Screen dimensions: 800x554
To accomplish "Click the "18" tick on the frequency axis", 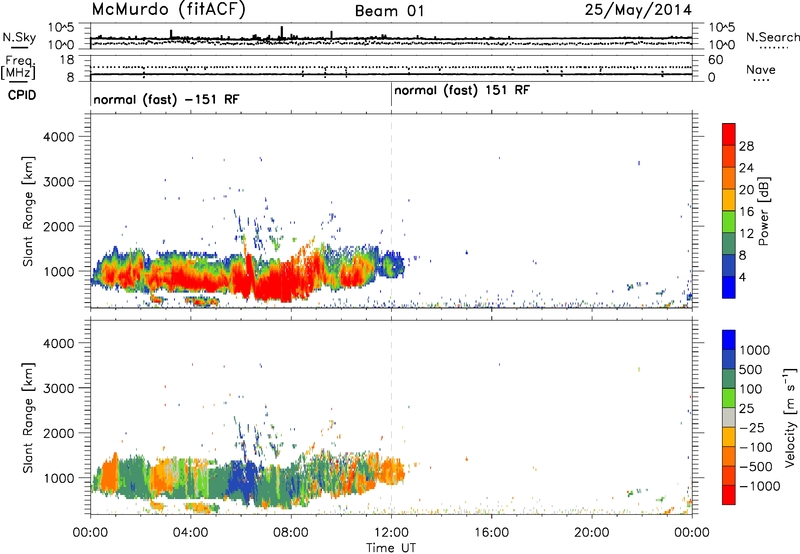I will coord(67,60).
